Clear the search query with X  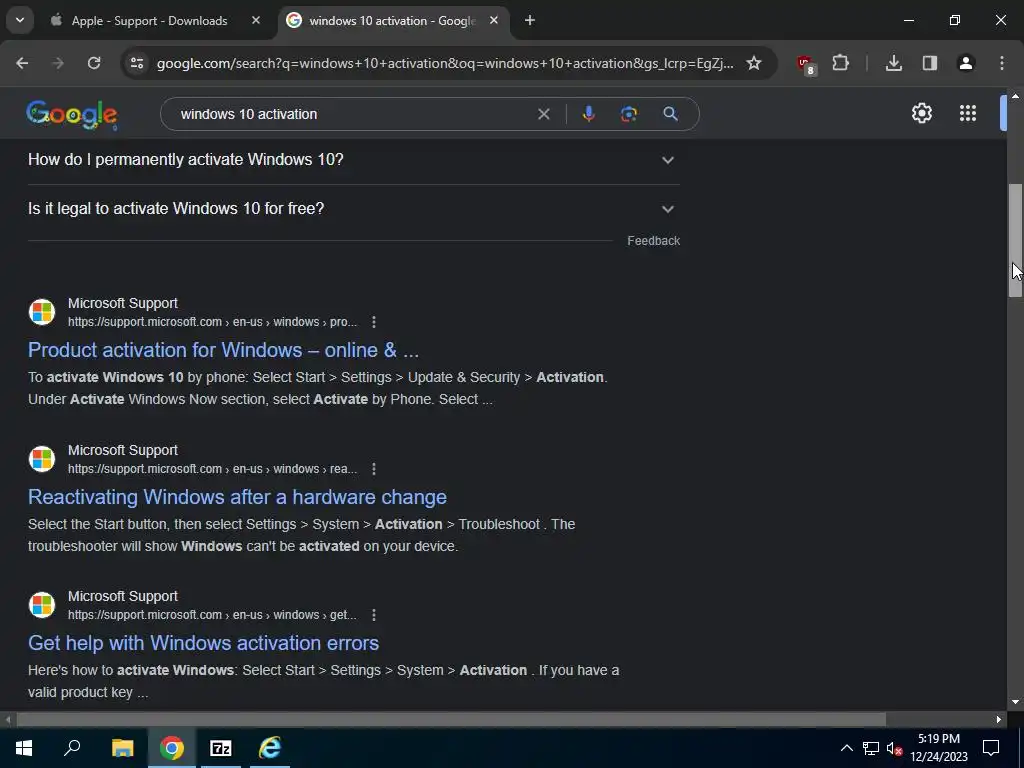543,114
